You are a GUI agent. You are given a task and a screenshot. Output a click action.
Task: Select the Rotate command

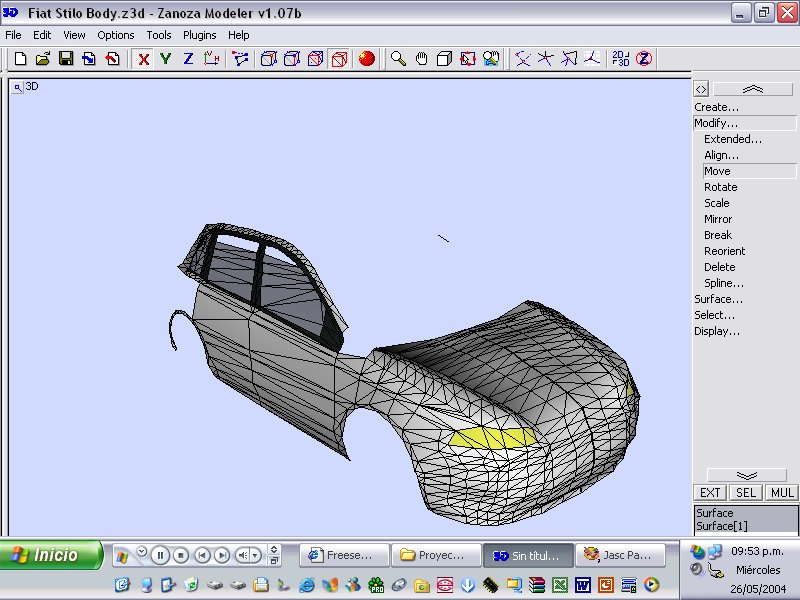click(x=720, y=187)
